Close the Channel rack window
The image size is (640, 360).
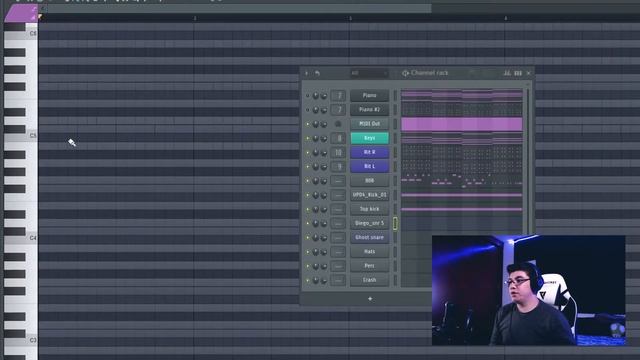(529, 73)
